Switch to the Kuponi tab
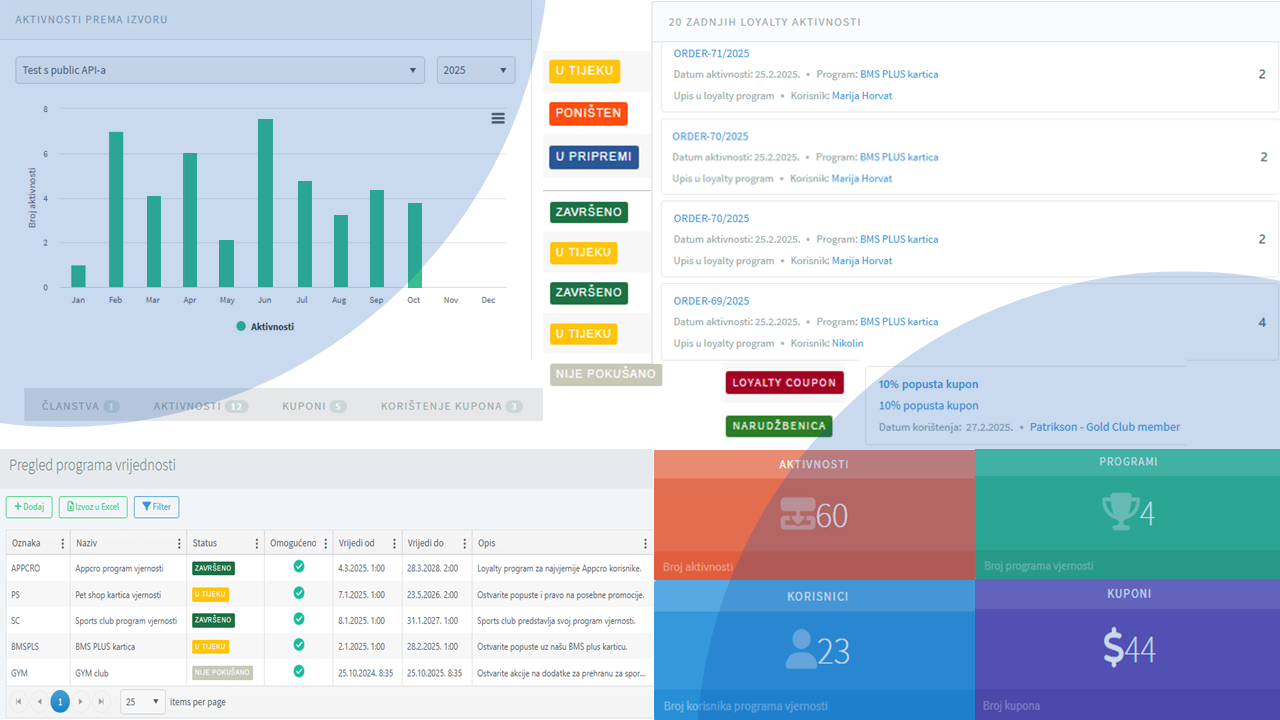The height and width of the screenshot is (720, 1280). click(x=314, y=406)
